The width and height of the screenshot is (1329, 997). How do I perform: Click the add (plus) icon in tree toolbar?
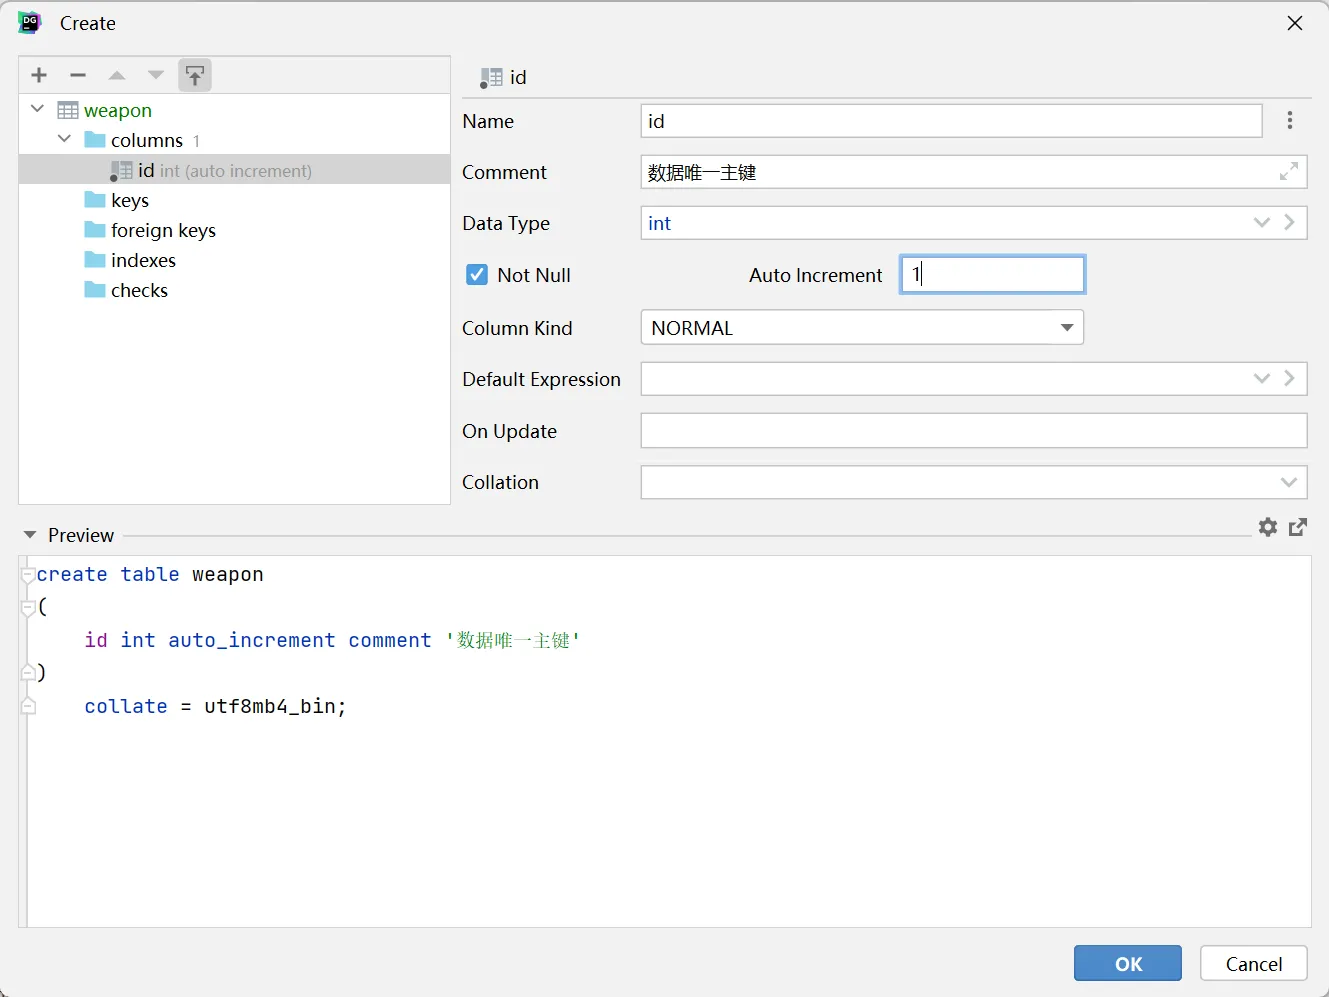[39, 75]
